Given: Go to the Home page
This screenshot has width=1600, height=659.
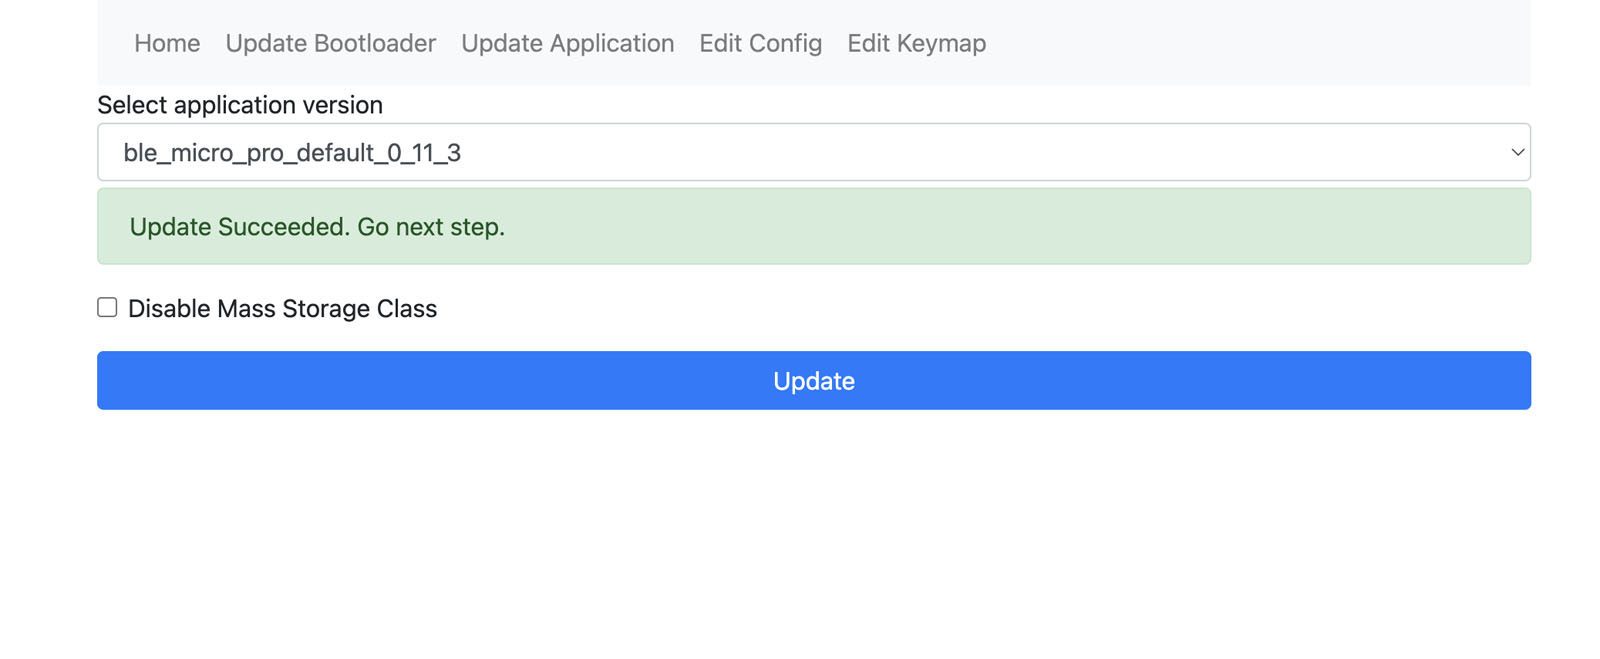Looking at the screenshot, I should [x=167, y=43].
